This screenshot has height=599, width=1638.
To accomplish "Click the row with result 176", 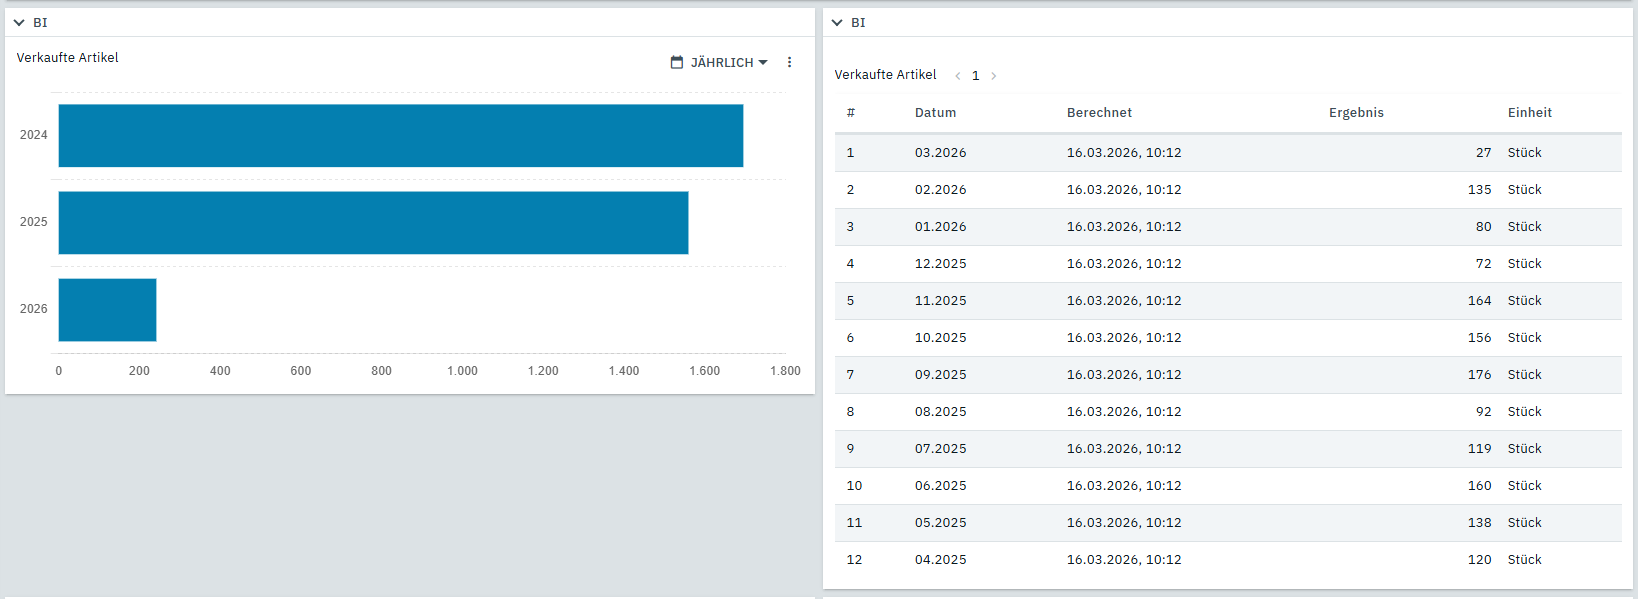I will pyautogui.click(x=1227, y=375).
